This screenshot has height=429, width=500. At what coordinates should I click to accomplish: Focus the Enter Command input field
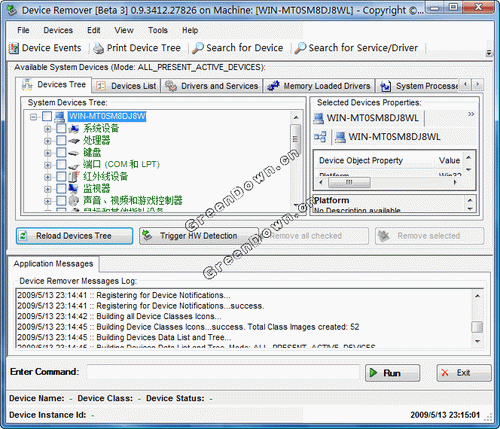click(223, 372)
